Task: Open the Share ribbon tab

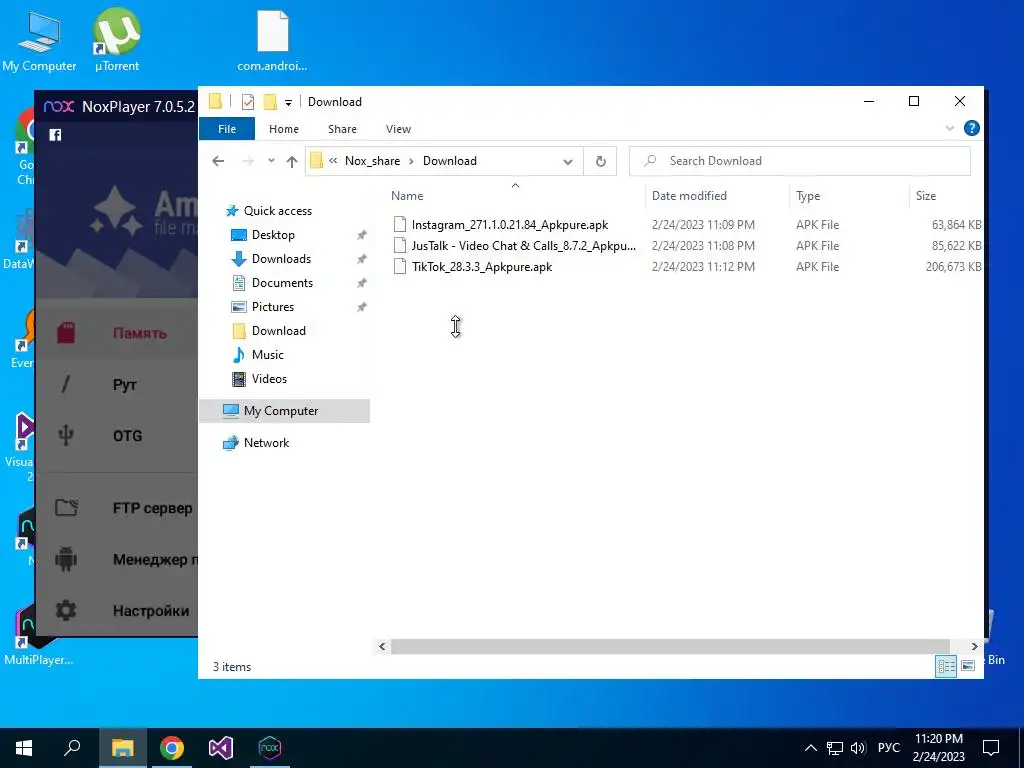Action: point(342,129)
